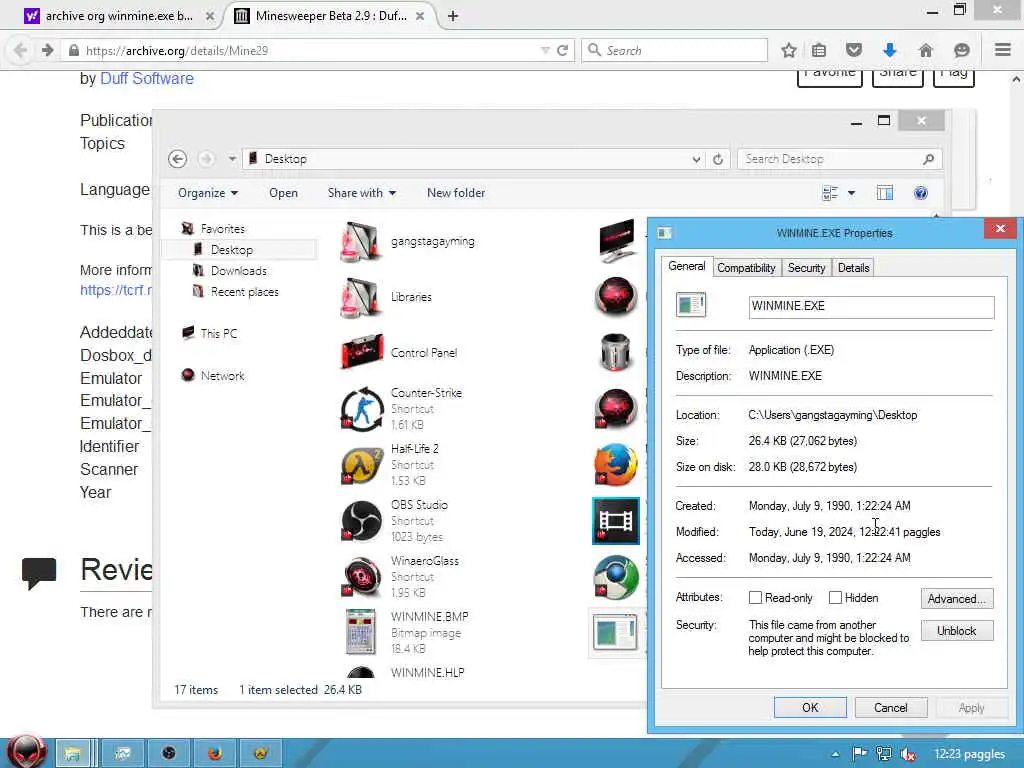
Task: Show hidden tray icons arrow
Action: (835, 754)
